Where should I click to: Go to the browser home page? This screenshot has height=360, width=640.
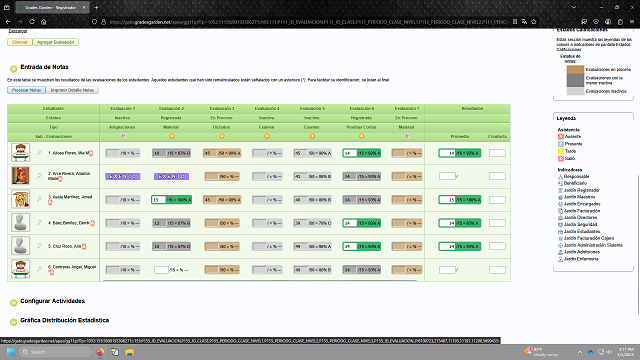tap(44, 22)
